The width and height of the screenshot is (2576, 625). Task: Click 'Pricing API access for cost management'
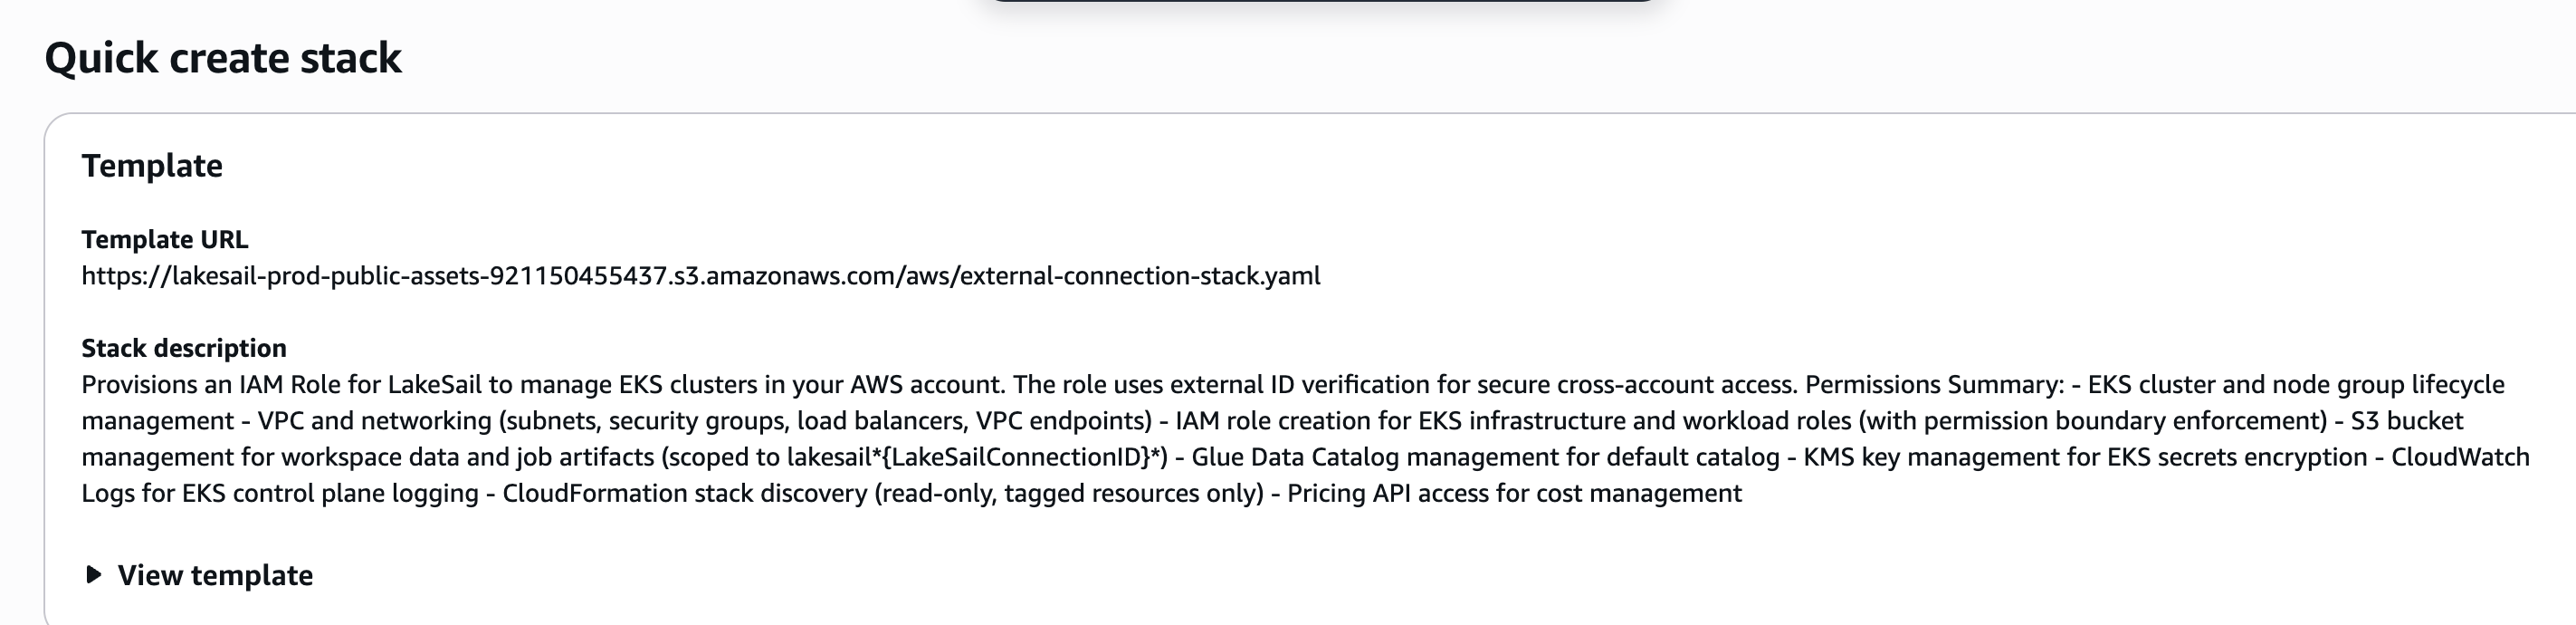[x=1514, y=493]
